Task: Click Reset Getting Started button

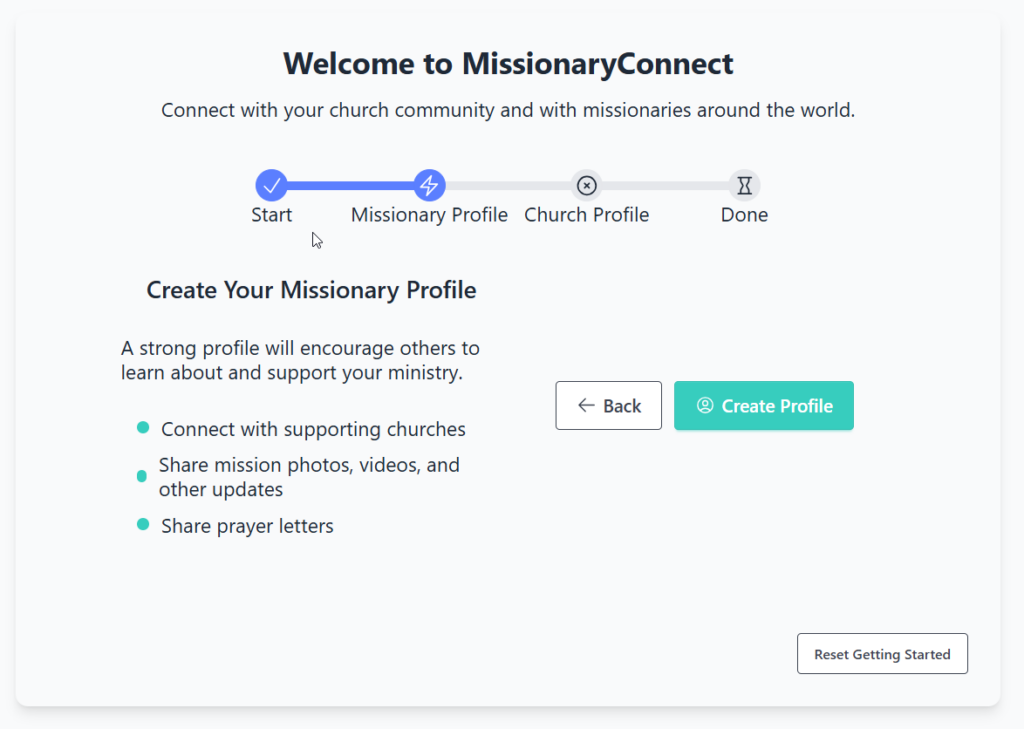Action: click(882, 654)
